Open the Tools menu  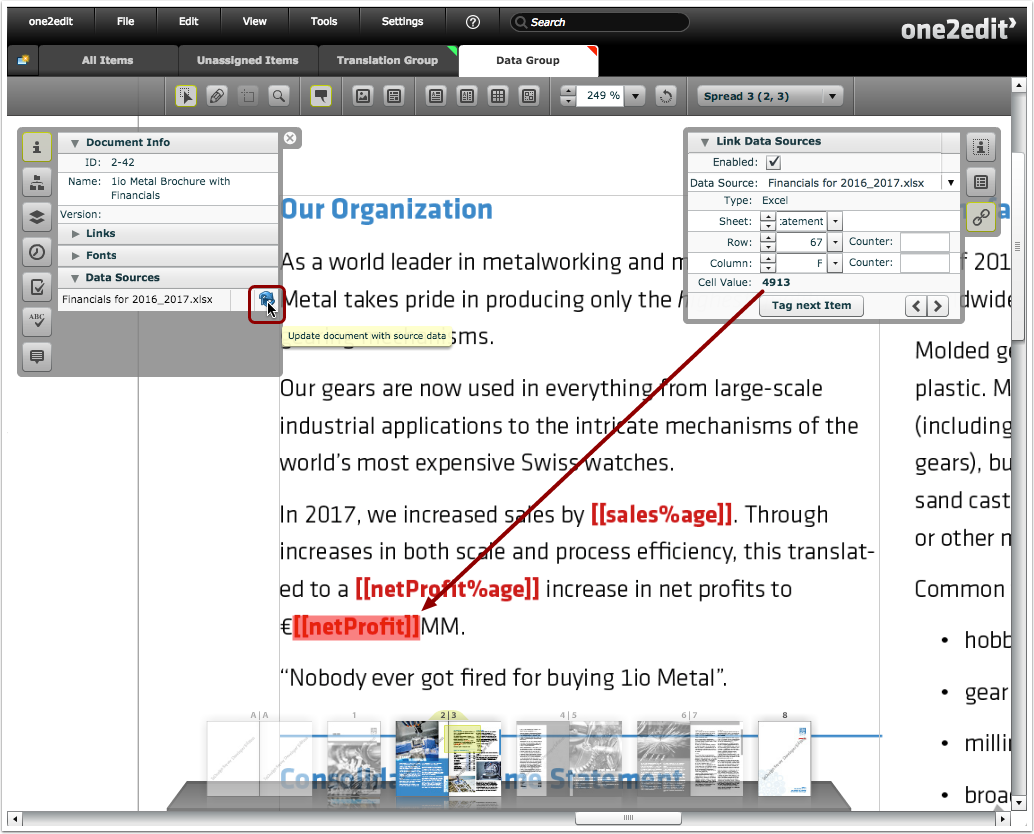tap(324, 22)
